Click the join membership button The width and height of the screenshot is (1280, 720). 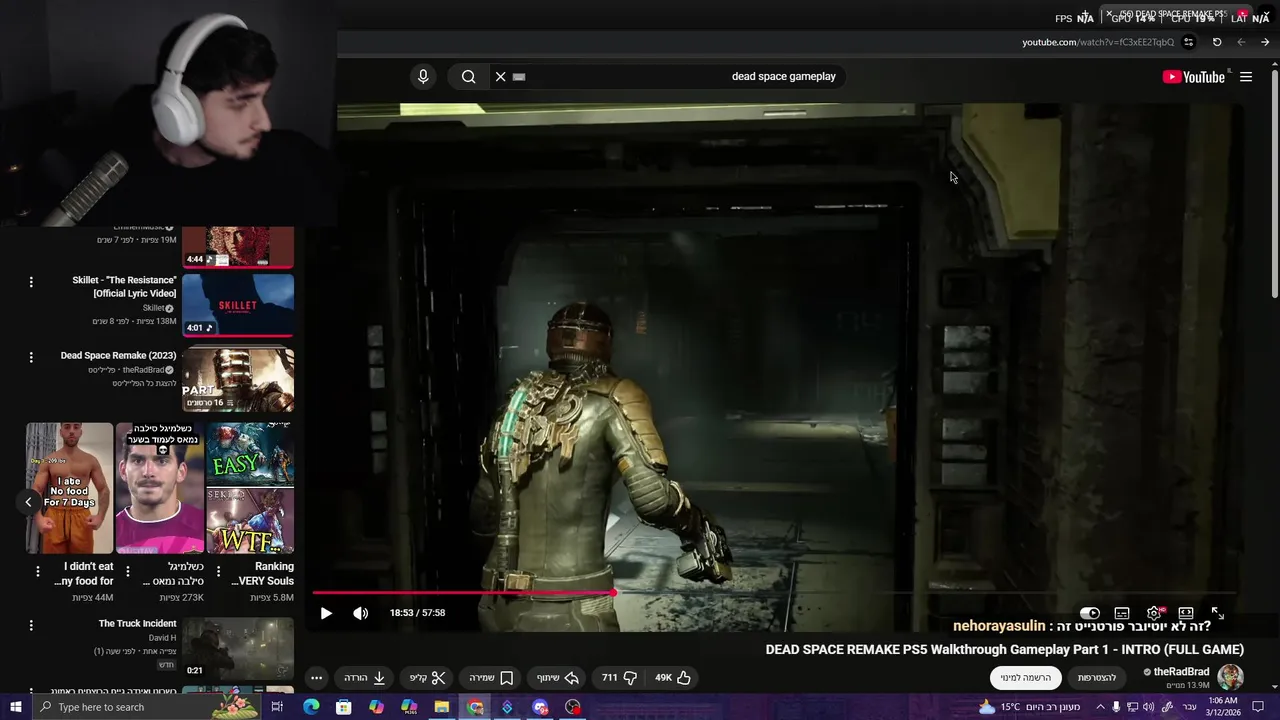[1097, 678]
